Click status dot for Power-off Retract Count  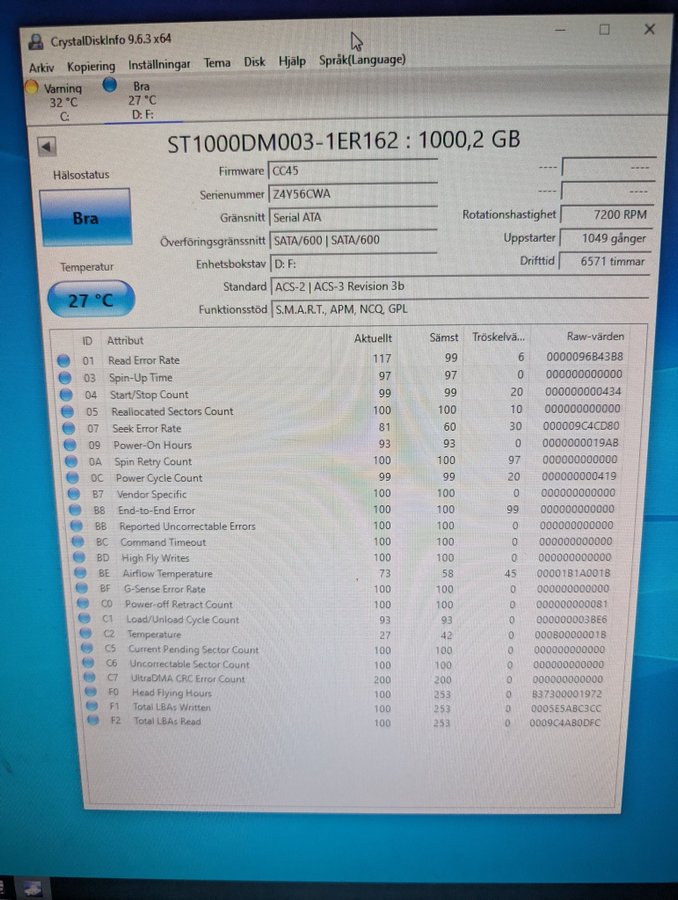pyautogui.click(x=83, y=604)
